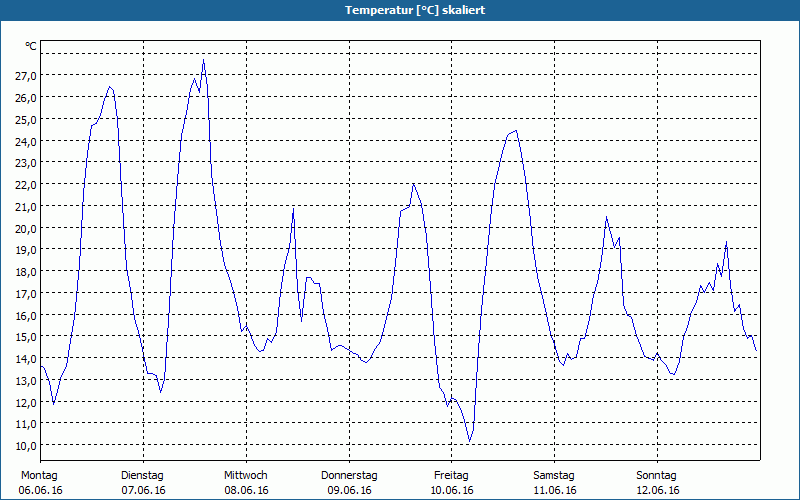800x500 pixels.
Task: Click the Donnerstag day label
Action: pos(349,476)
